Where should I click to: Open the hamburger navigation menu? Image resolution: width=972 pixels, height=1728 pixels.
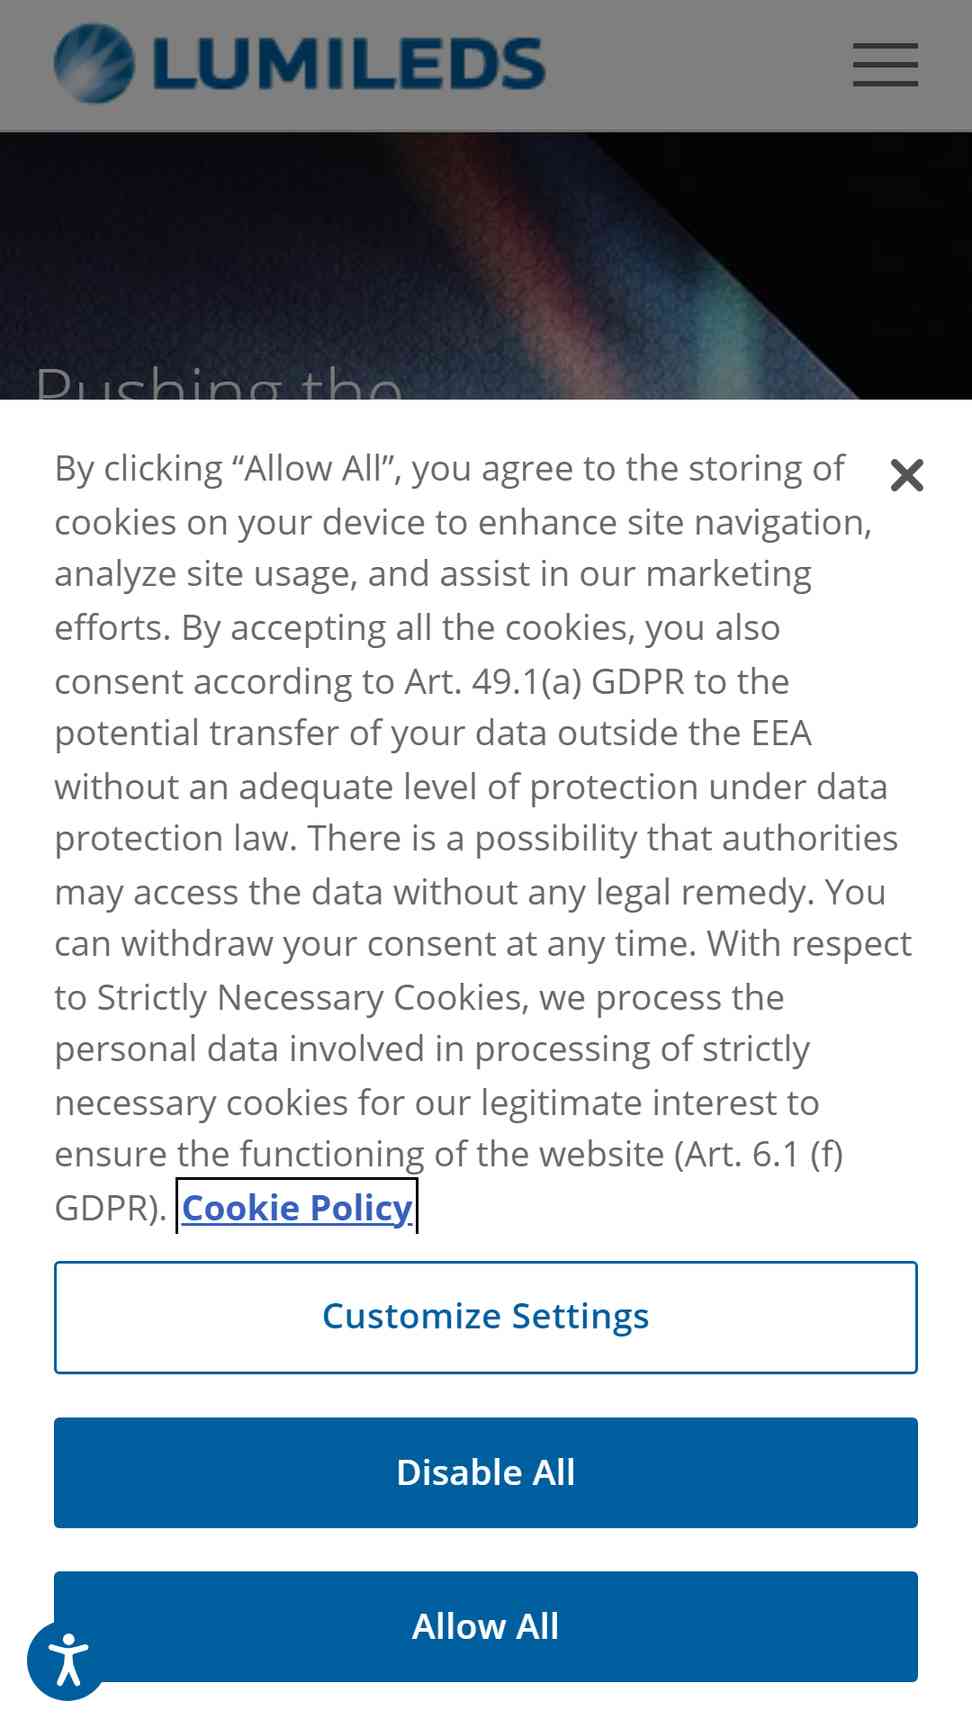pyautogui.click(x=885, y=65)
